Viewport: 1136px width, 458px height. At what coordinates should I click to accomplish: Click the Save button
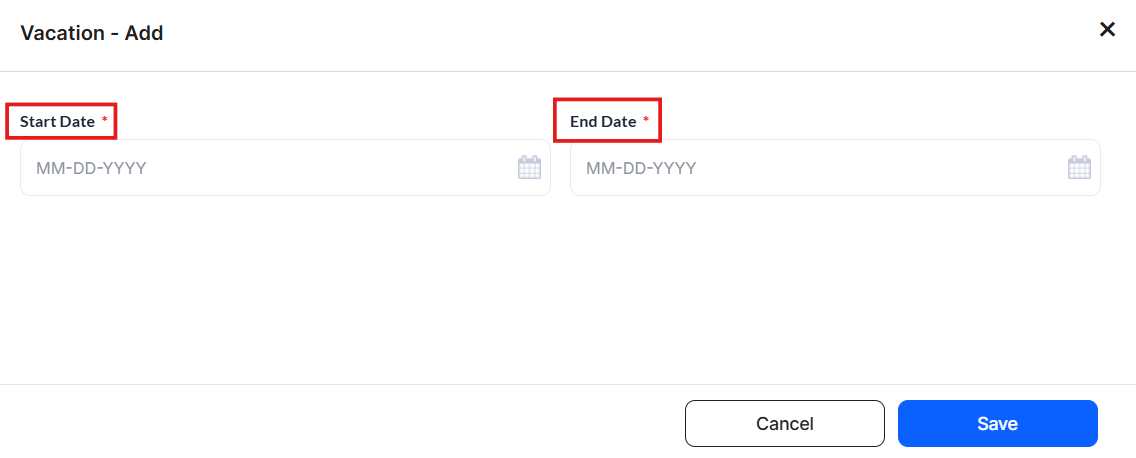[x=998, y=423]
